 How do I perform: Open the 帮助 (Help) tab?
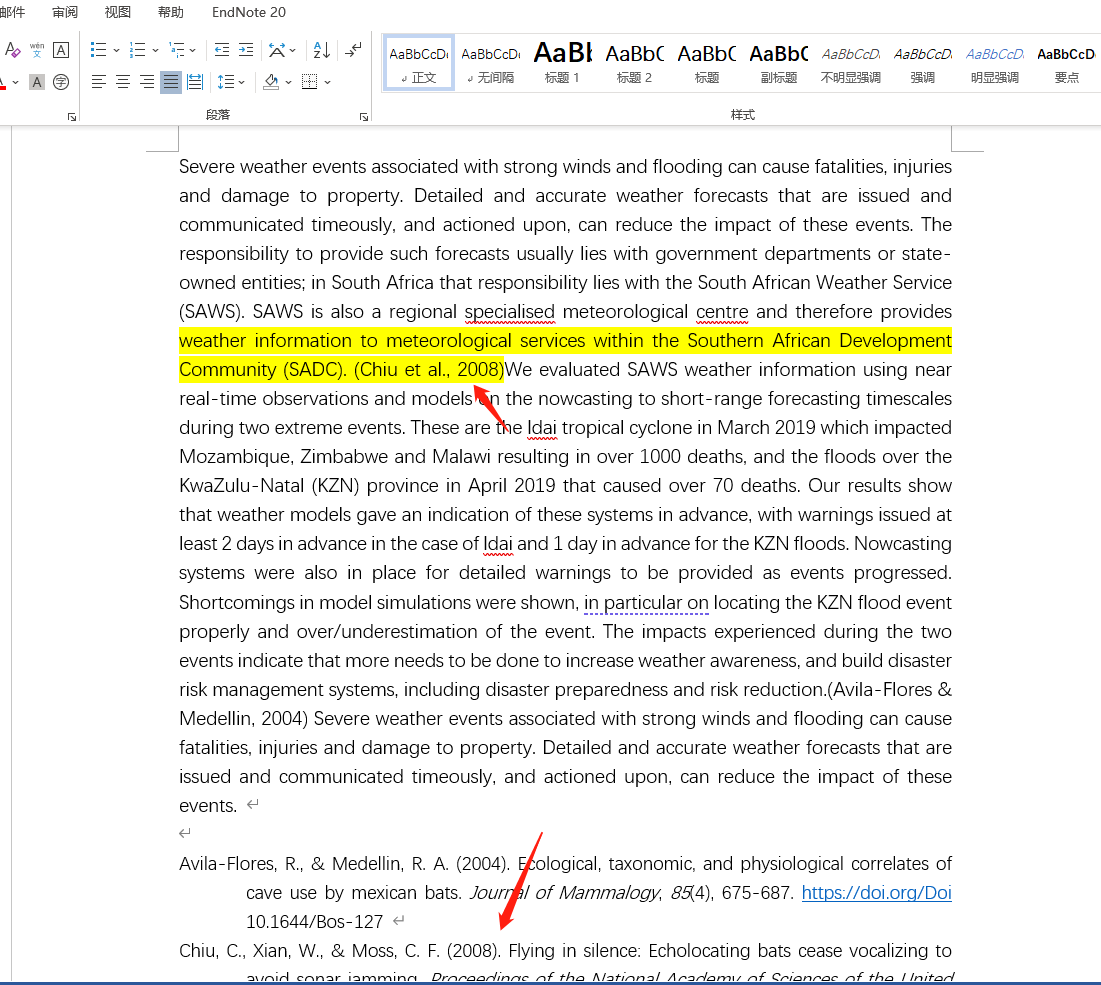click(171, 12)
